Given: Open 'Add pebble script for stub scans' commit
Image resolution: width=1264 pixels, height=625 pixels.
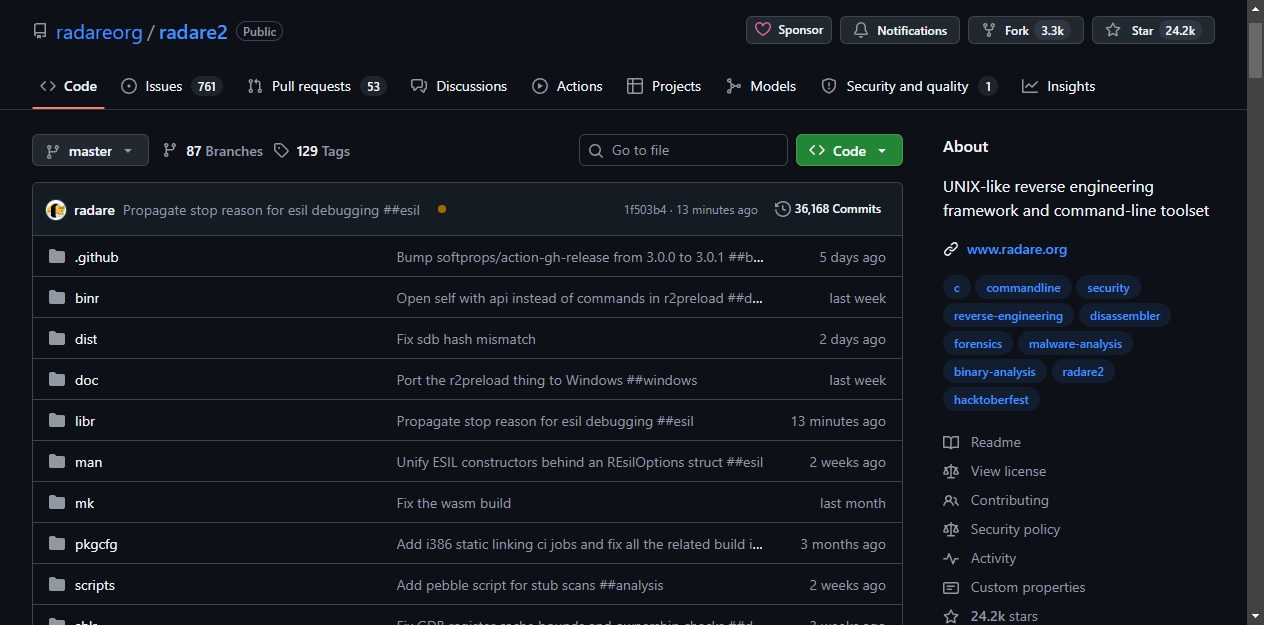Looking at the screenshot, I should [530, 585].
